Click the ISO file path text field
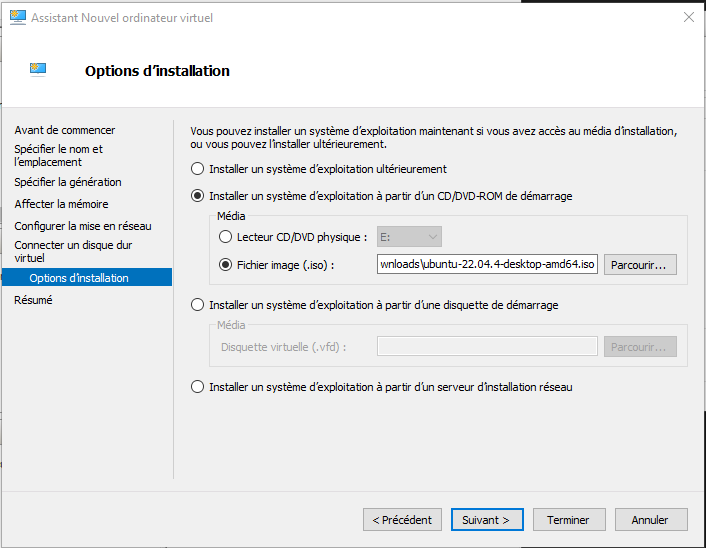The width and height of the screenshot is (706, 548). tap(487, 265)
